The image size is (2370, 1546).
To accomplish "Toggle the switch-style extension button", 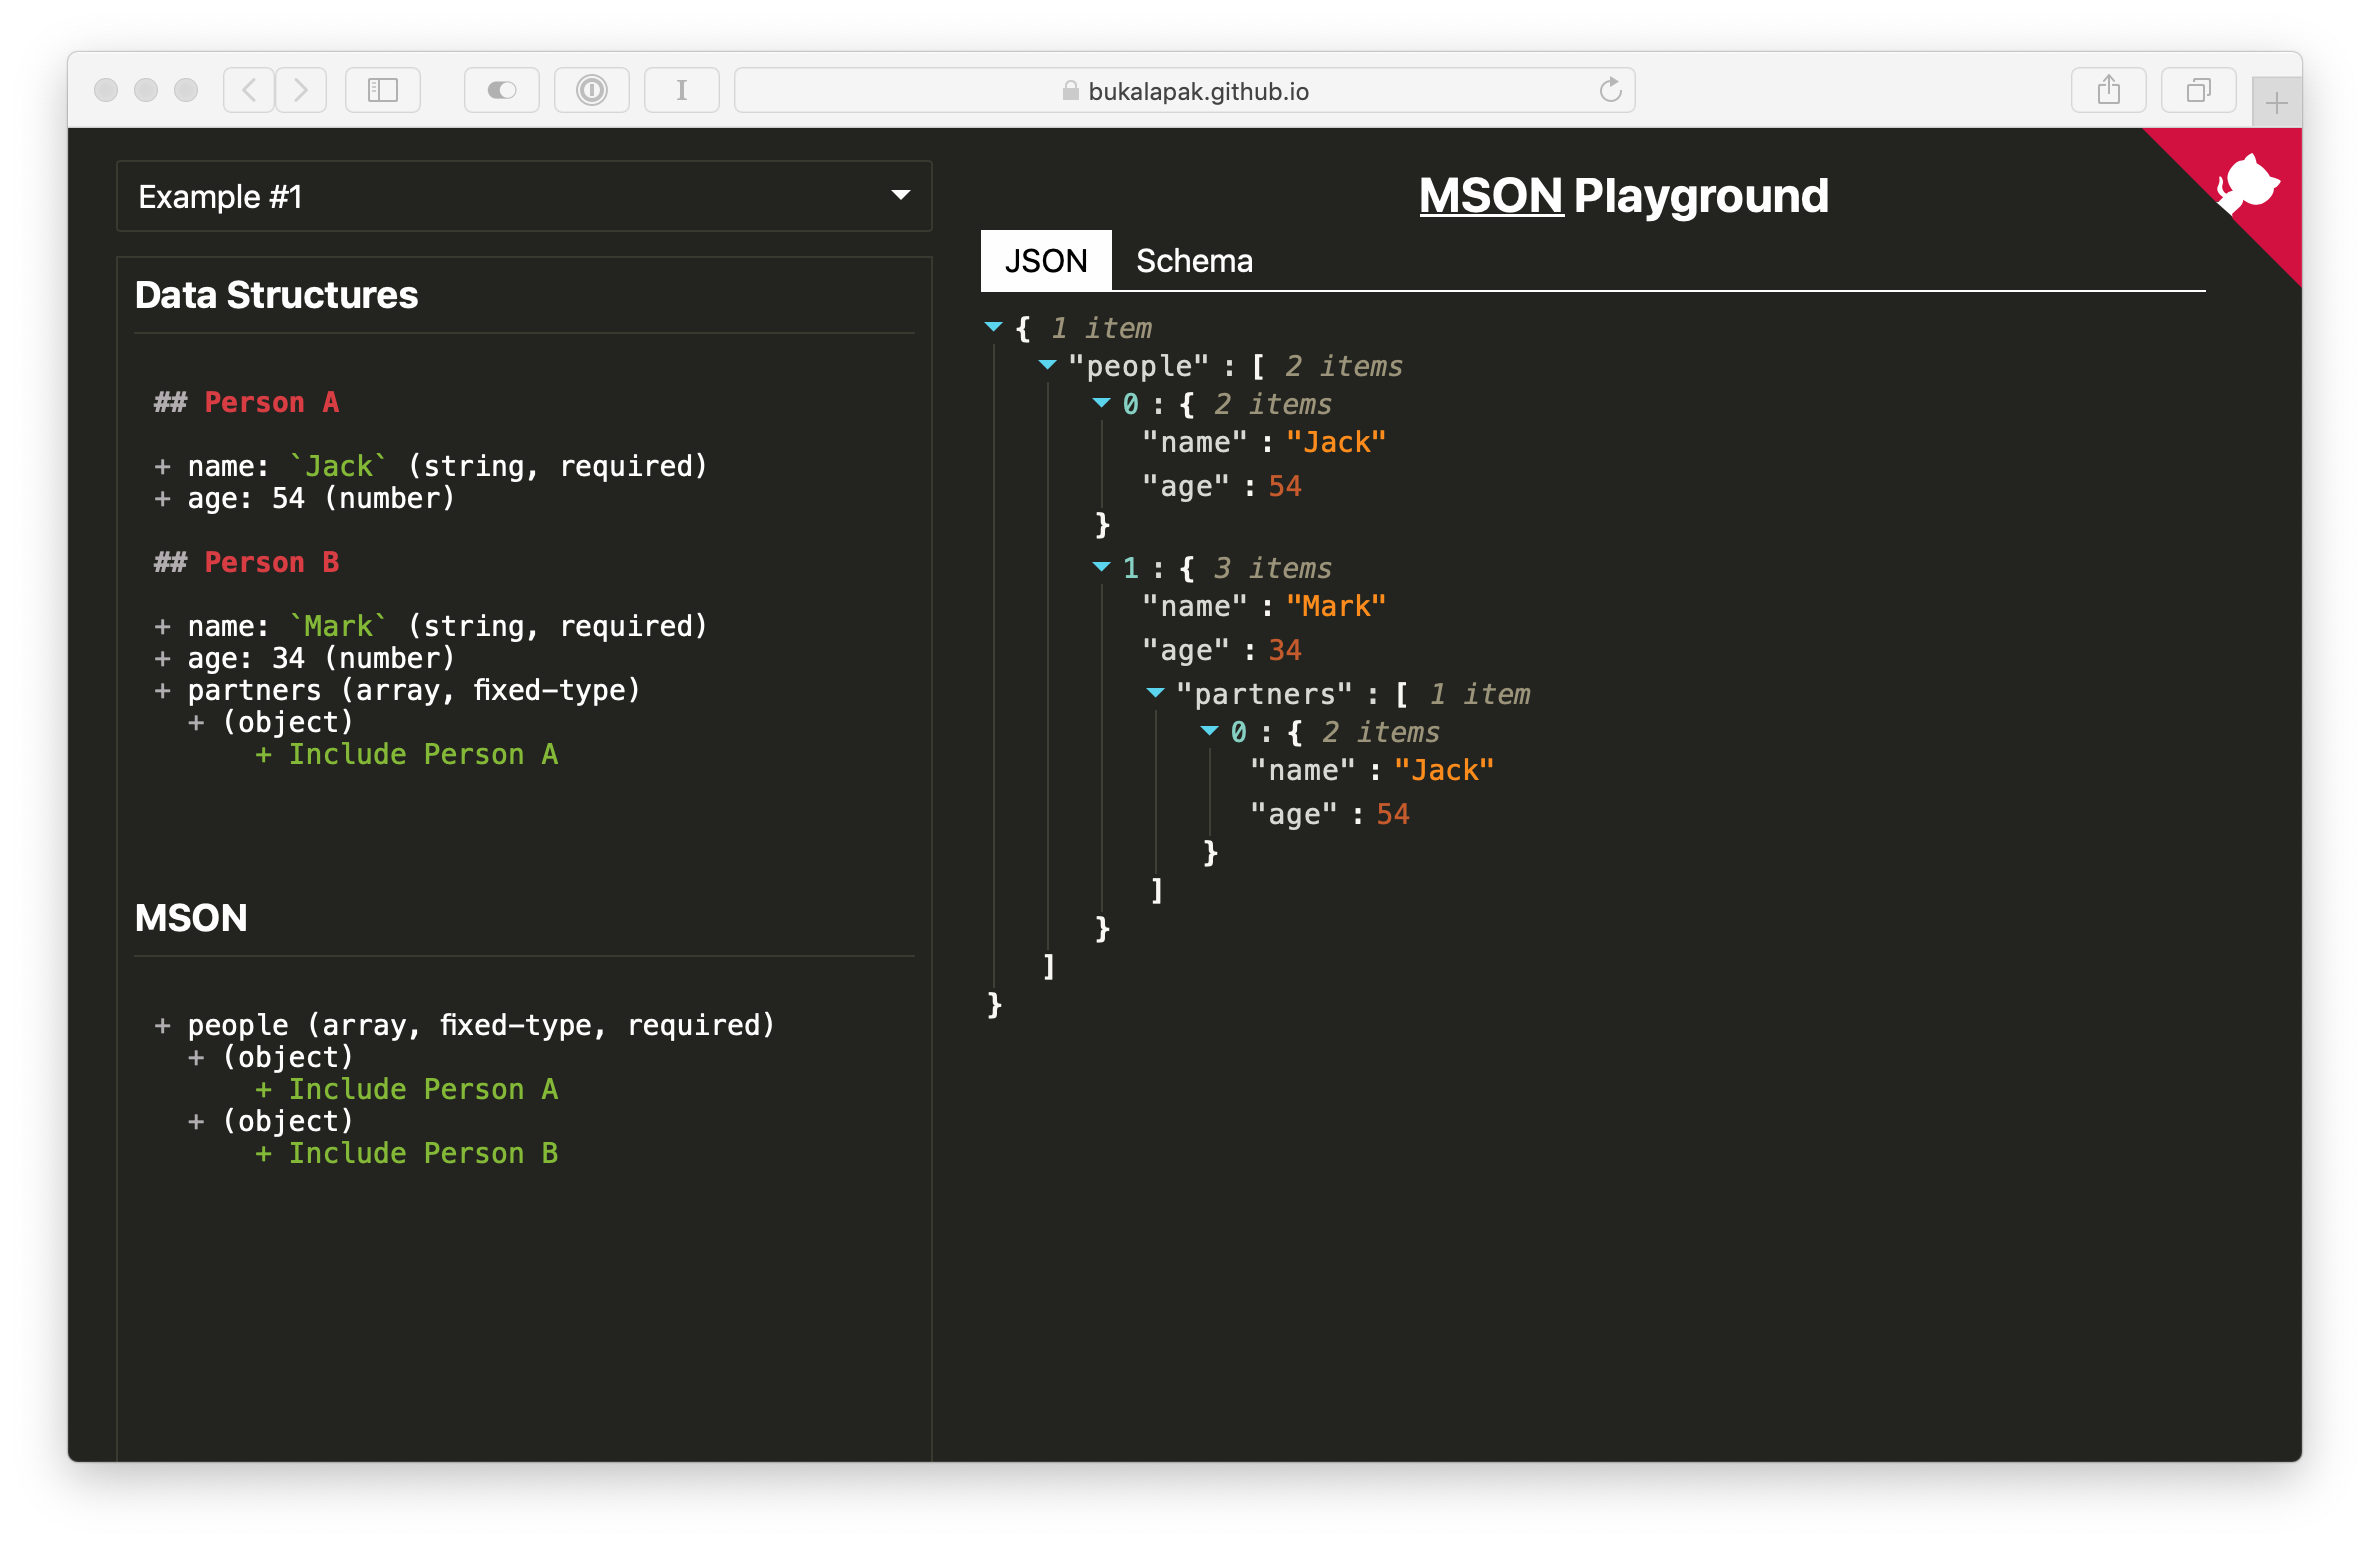I will [x=502, y=91].
